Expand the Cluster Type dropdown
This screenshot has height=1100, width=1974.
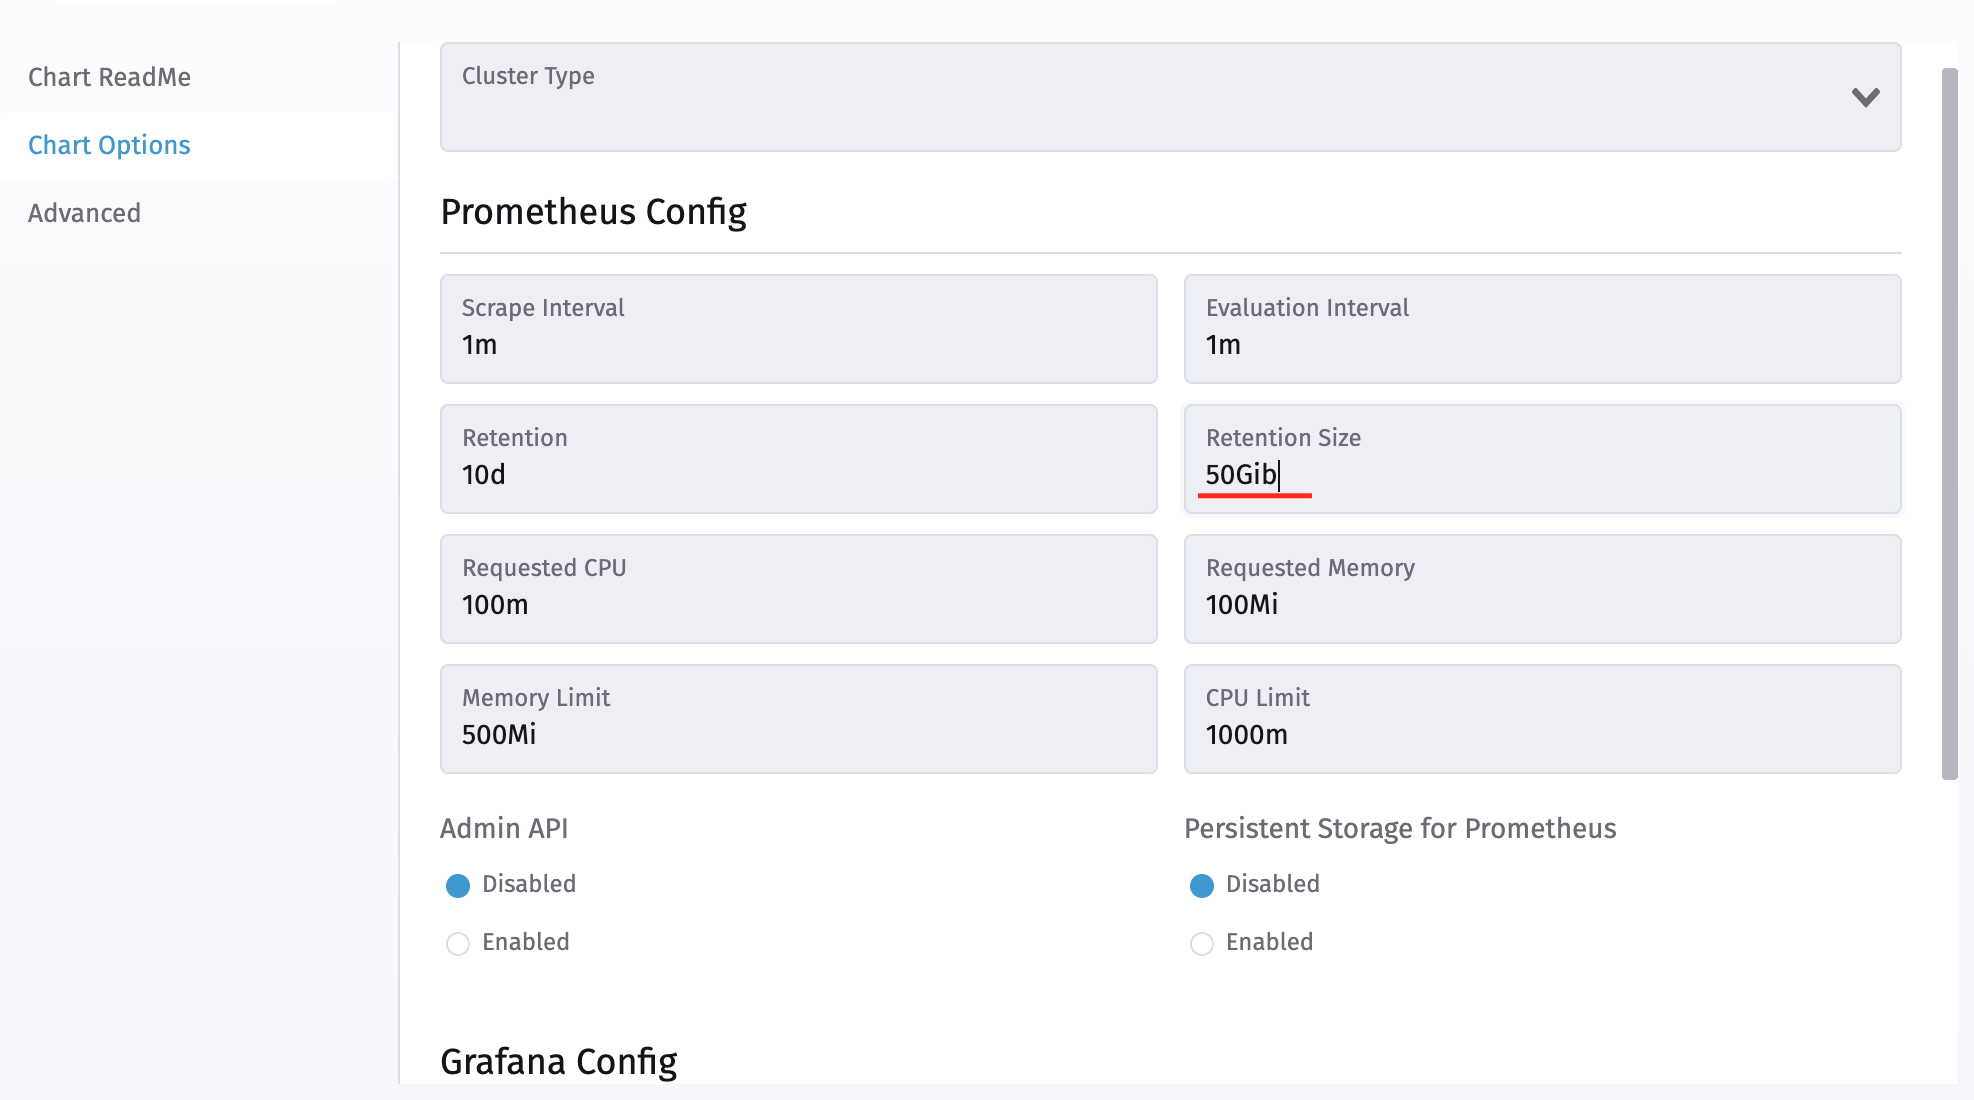click(x=1169, y=97)
